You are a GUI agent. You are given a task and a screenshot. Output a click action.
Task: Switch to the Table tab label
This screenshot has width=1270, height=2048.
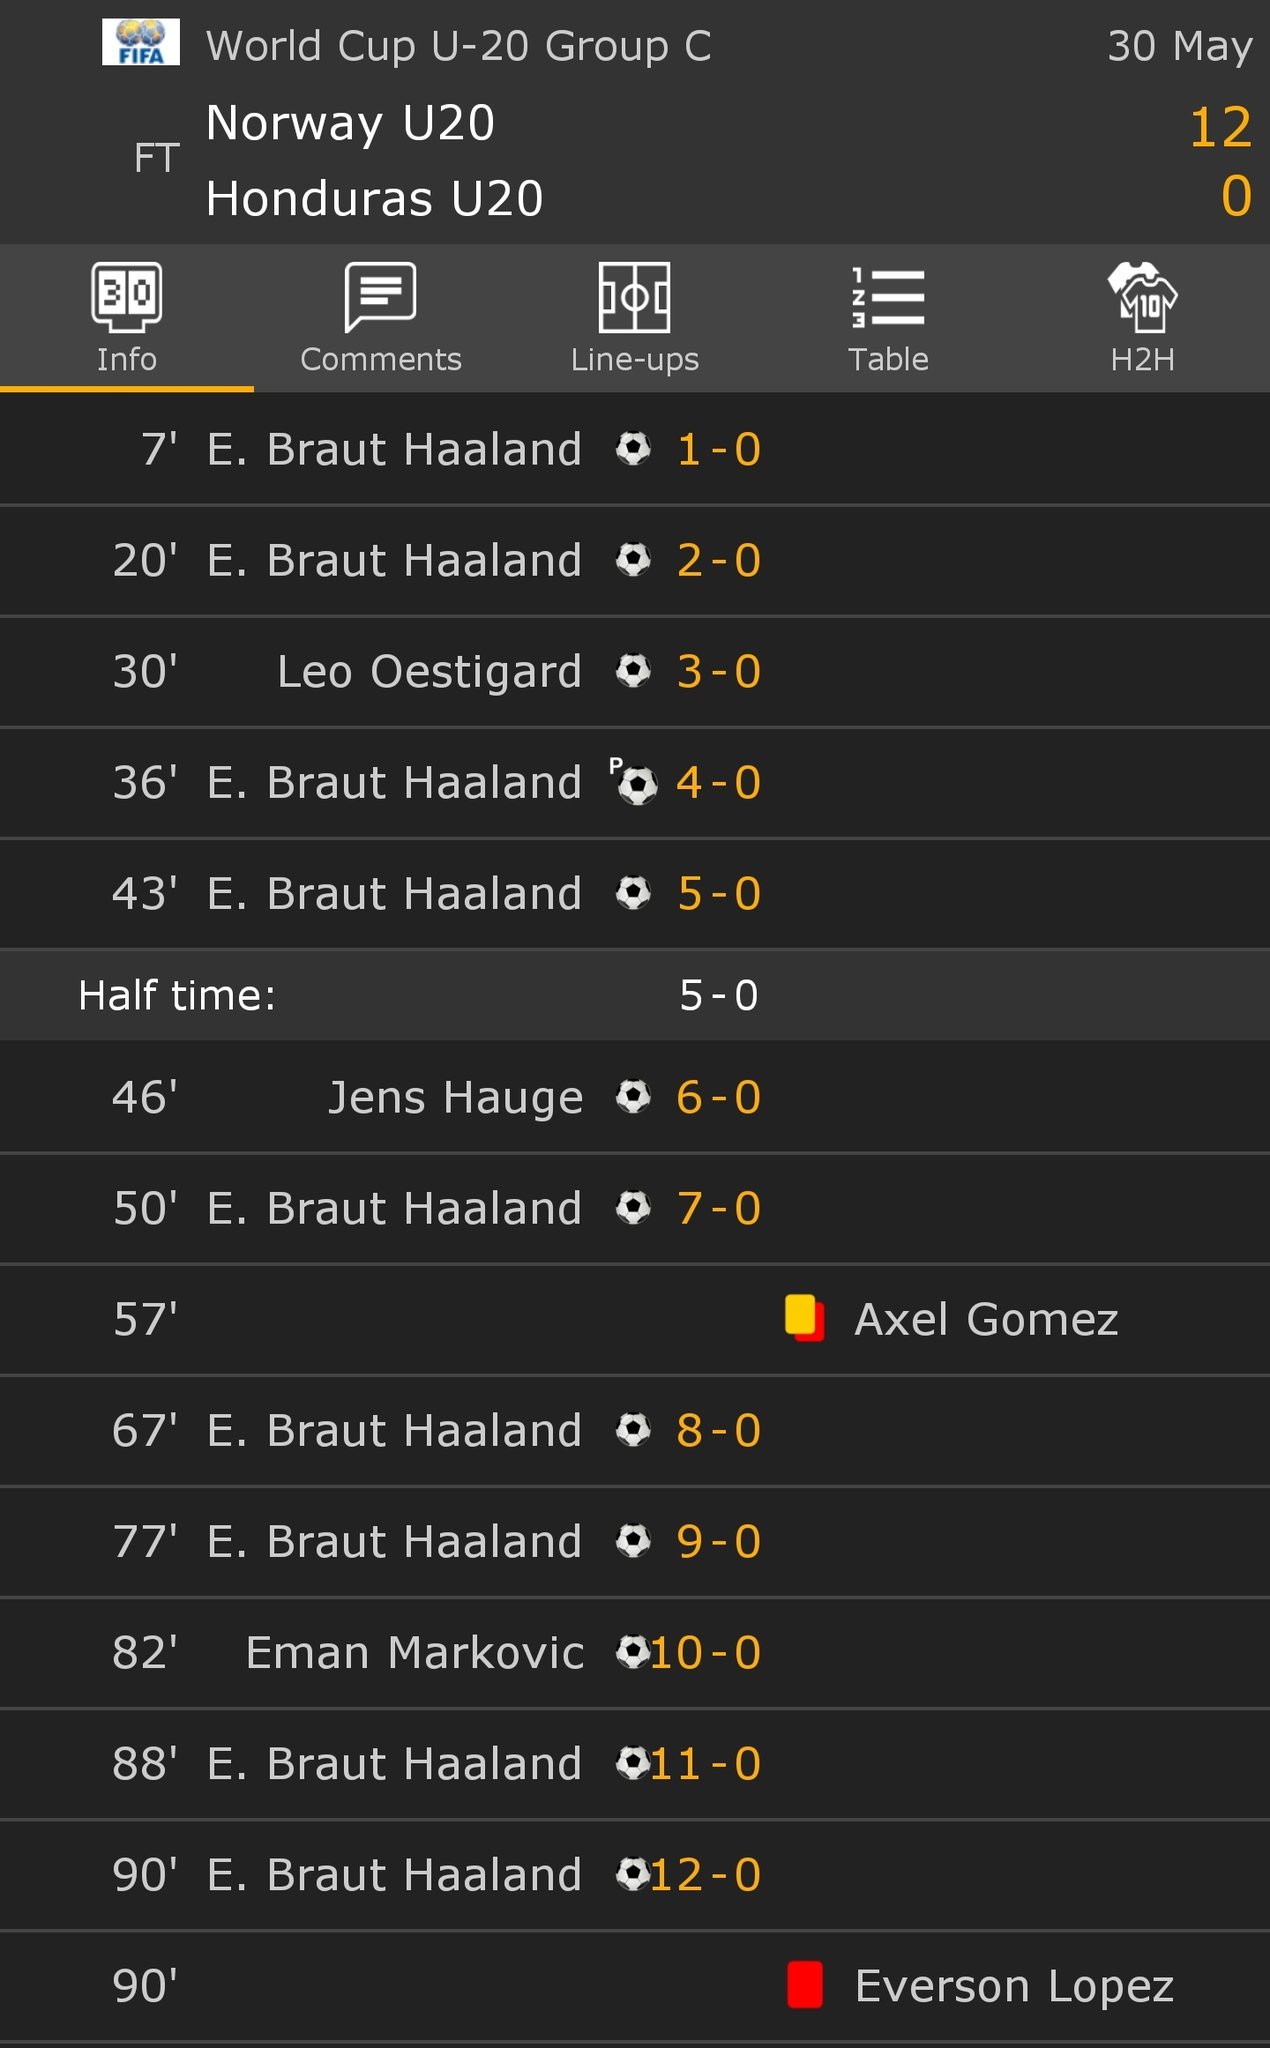[x=888, y=359]
